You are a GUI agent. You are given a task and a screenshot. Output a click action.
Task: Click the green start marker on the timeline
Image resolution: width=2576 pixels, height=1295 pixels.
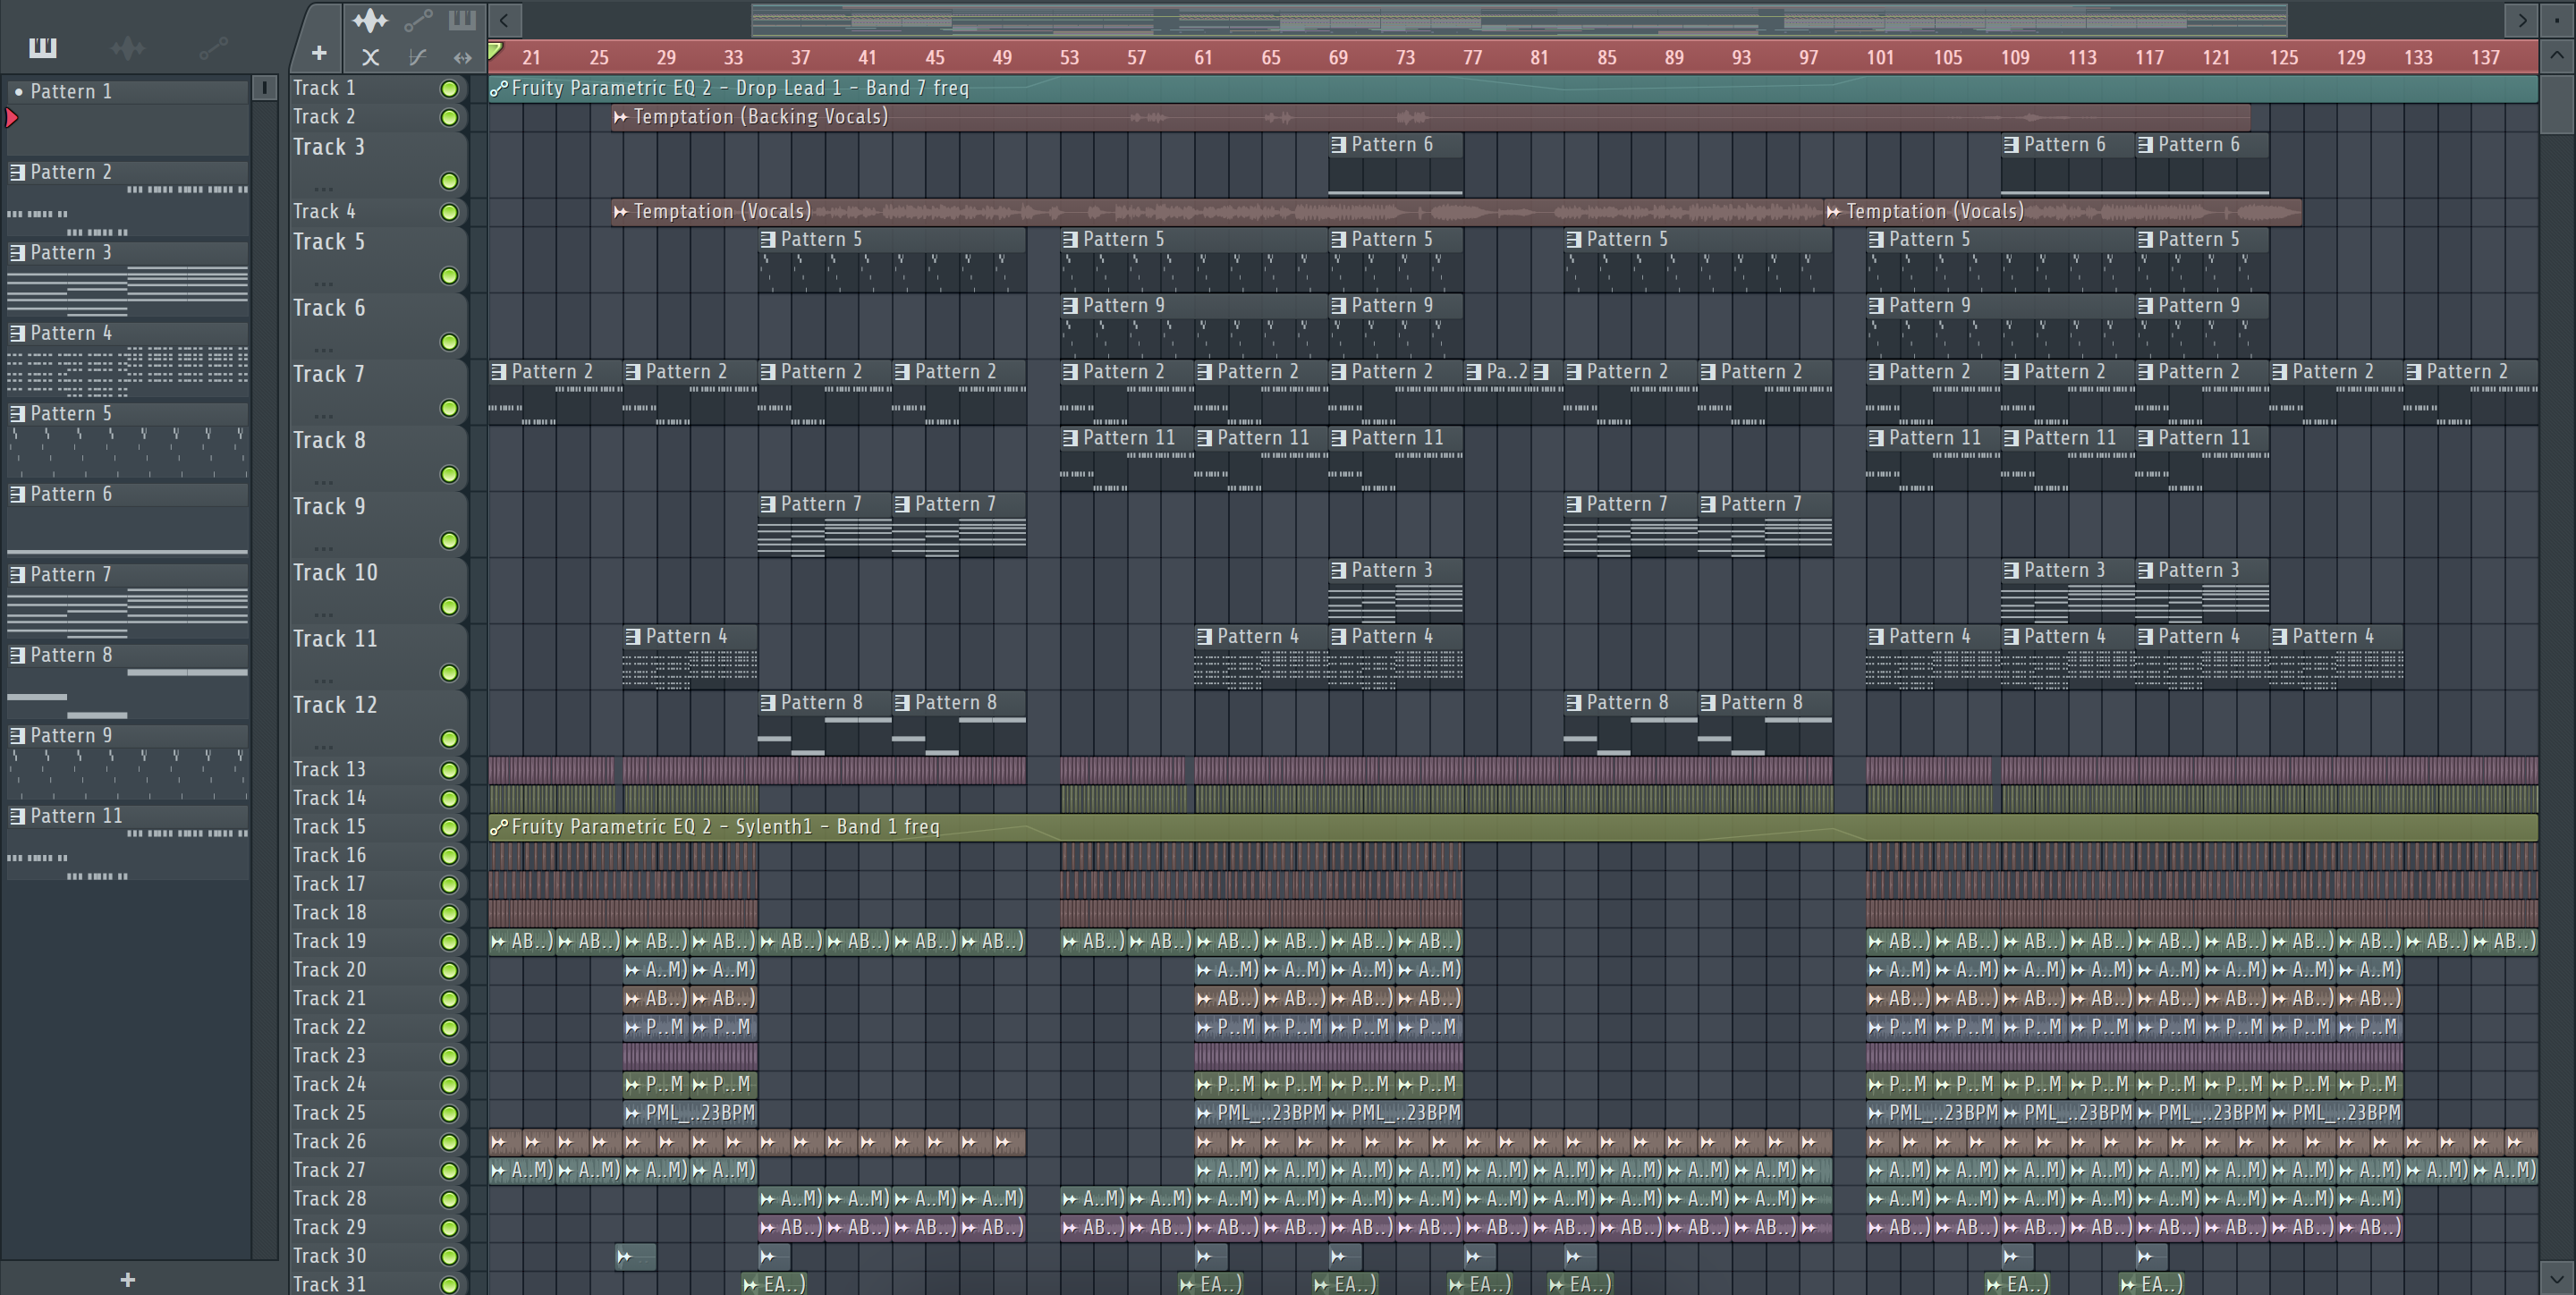(495, 52)
